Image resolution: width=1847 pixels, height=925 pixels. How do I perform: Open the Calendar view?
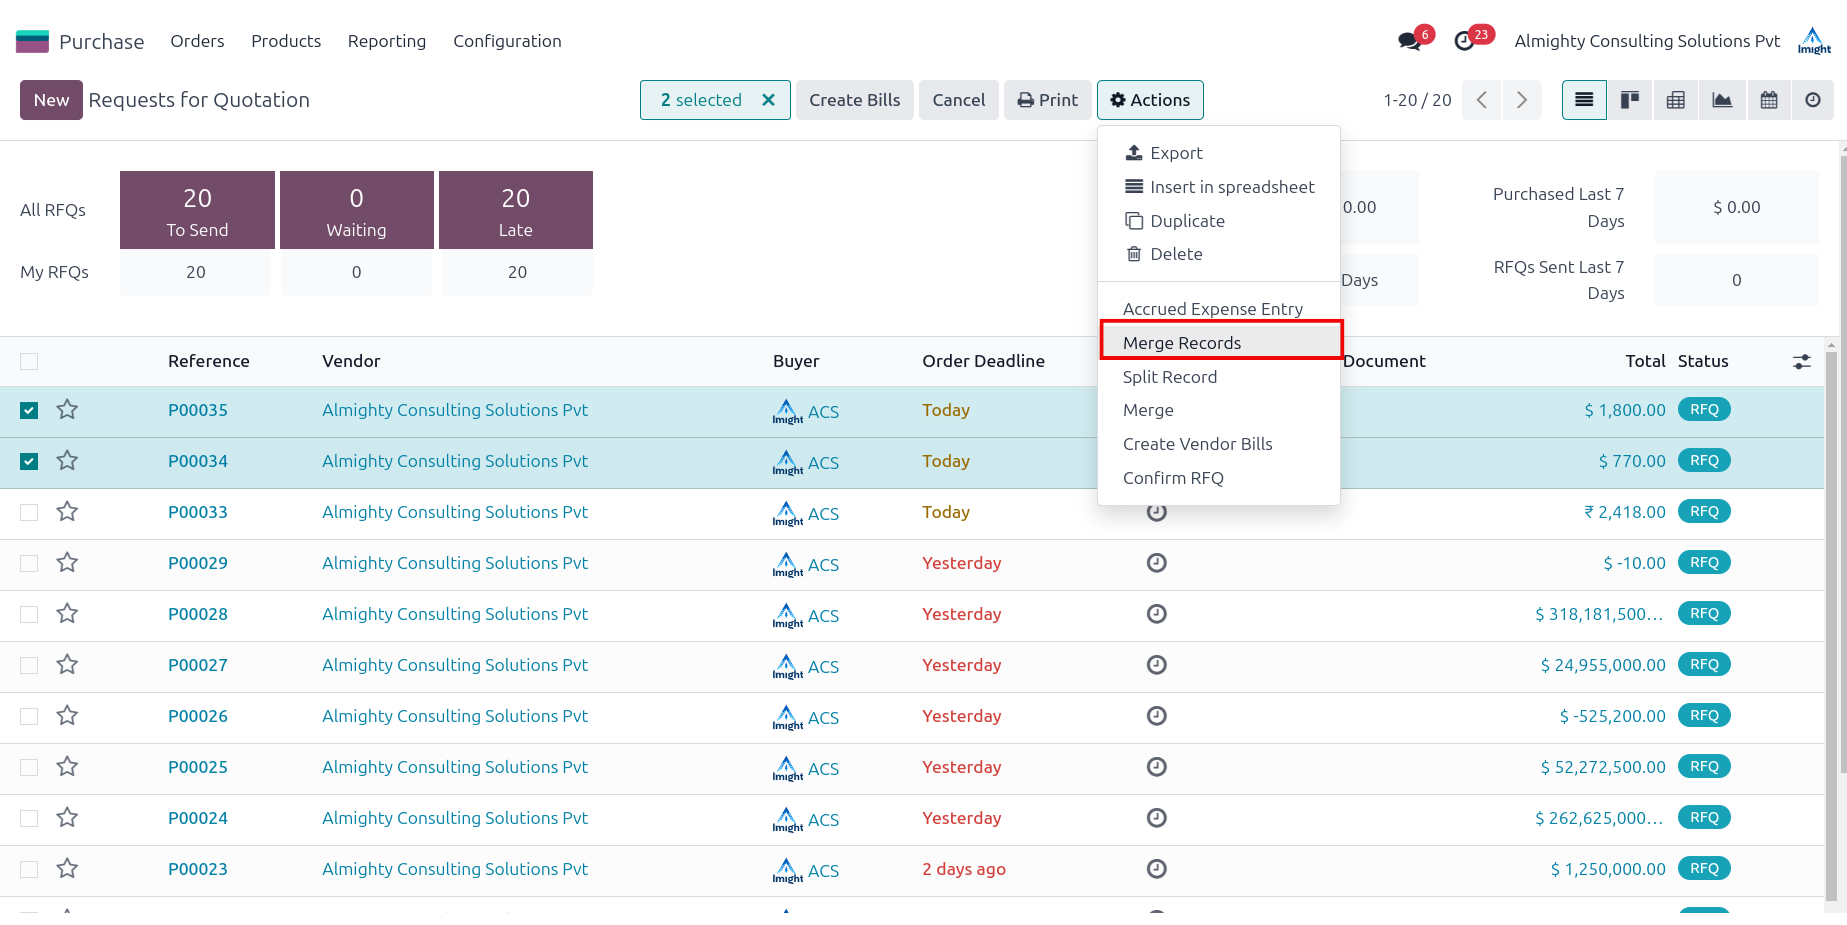pyautogui.click(x=1769, y=100)
